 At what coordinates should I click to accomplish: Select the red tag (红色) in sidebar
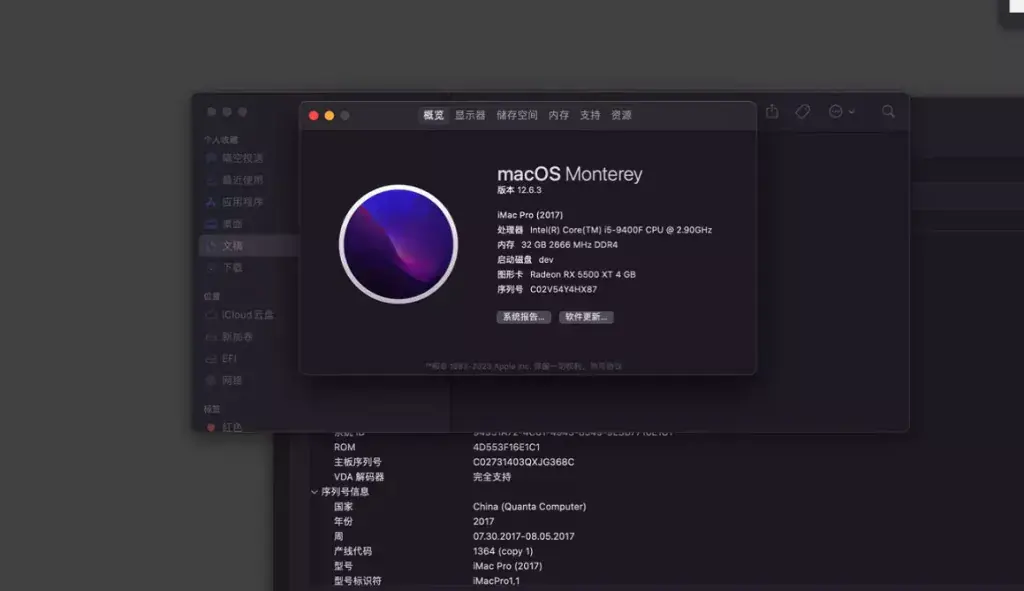(x=232, y=427)
